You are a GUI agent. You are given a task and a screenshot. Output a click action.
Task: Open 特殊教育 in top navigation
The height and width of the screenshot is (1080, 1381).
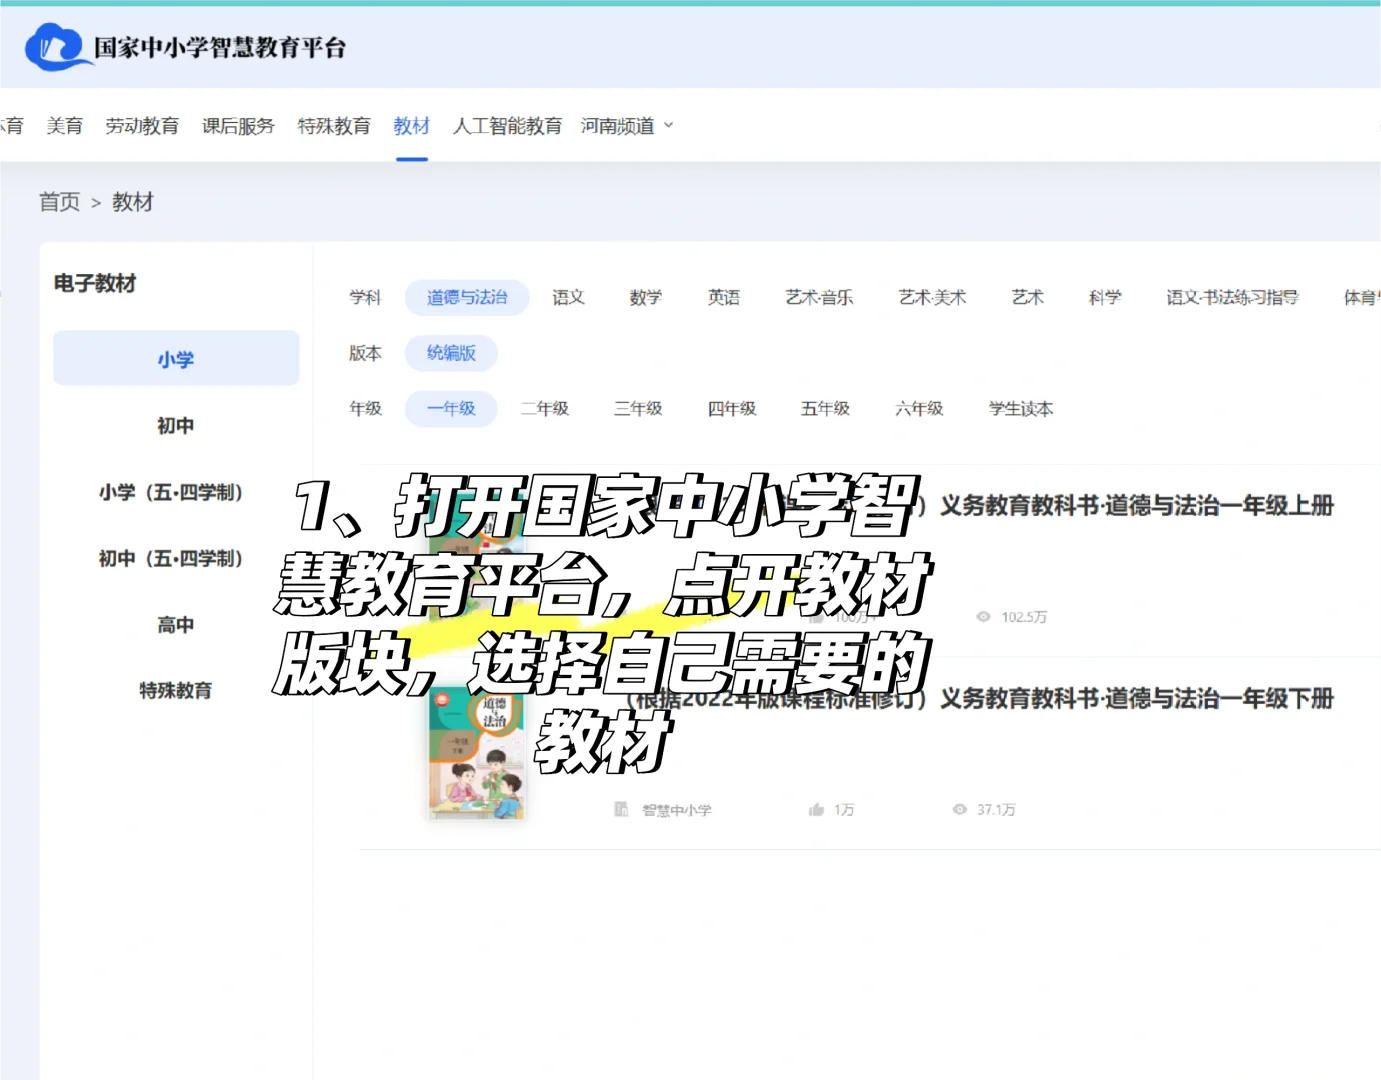pos(334,126)
